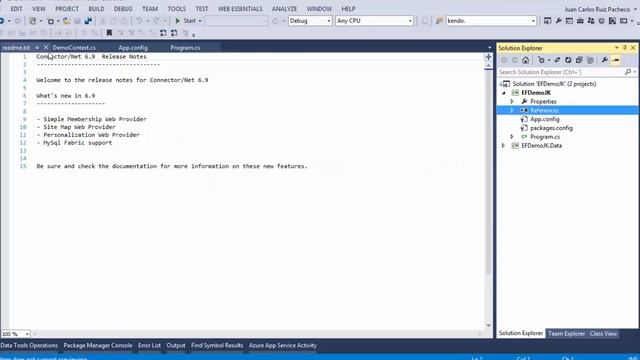640x360 pixels.
Task: Pin the readme.txt tab
Action: [37, 48]
